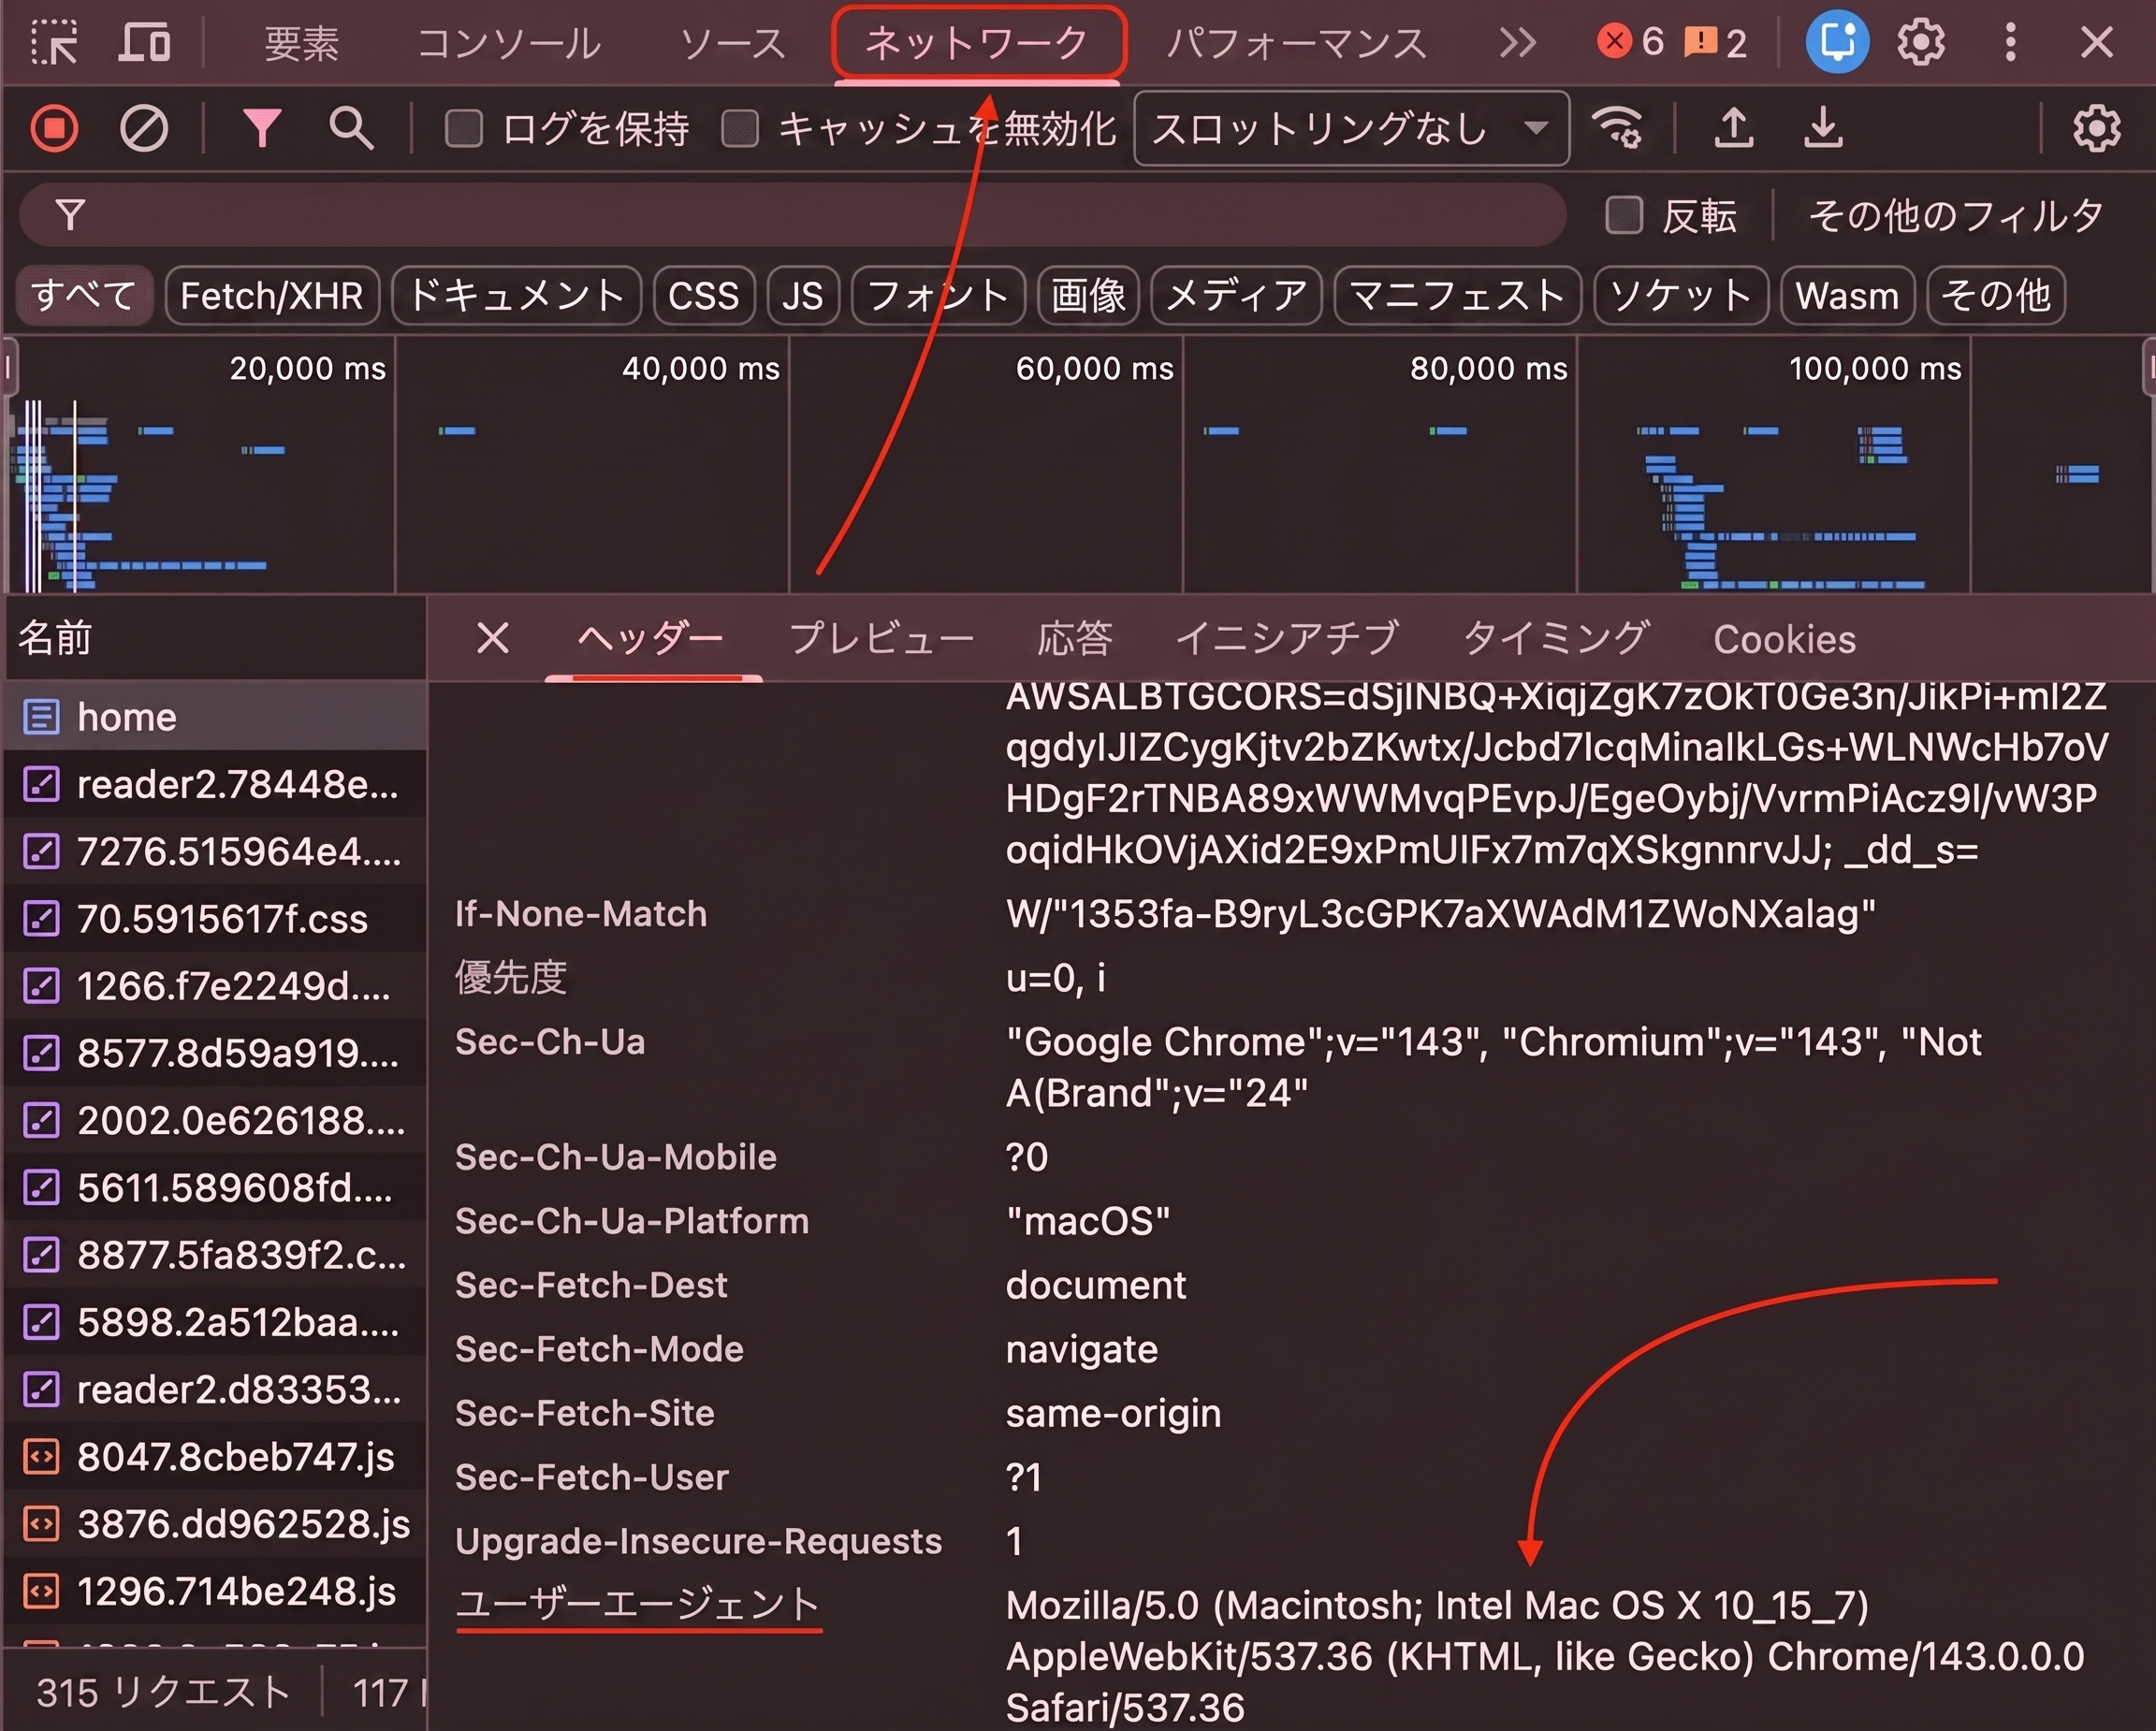Open network search with magnifier icon
Image resolution: width=2156 pixels, height=1731 pixels.
pos(351,128)
